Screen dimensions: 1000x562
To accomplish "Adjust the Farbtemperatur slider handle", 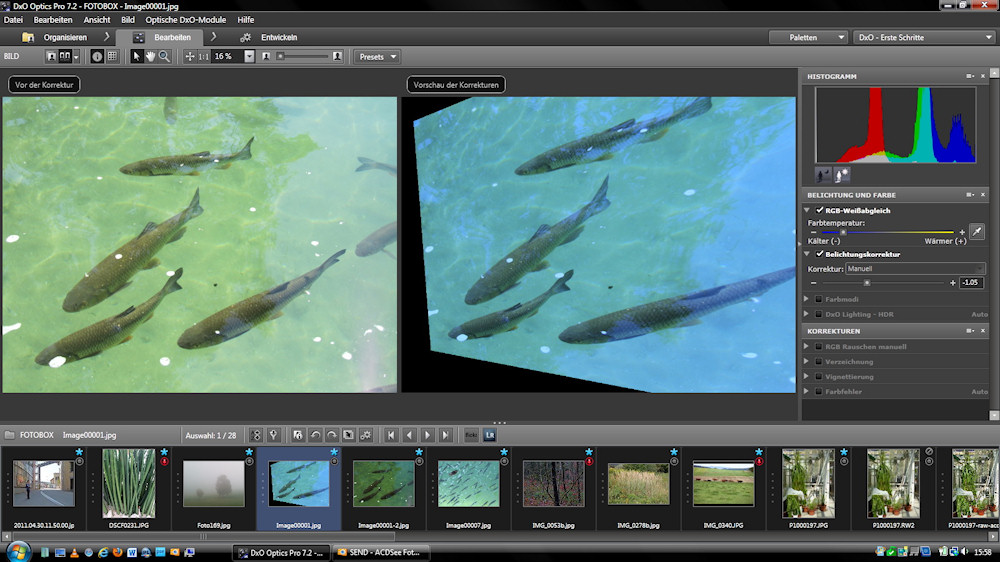I will pyautogui.click(x=843, y=232).
